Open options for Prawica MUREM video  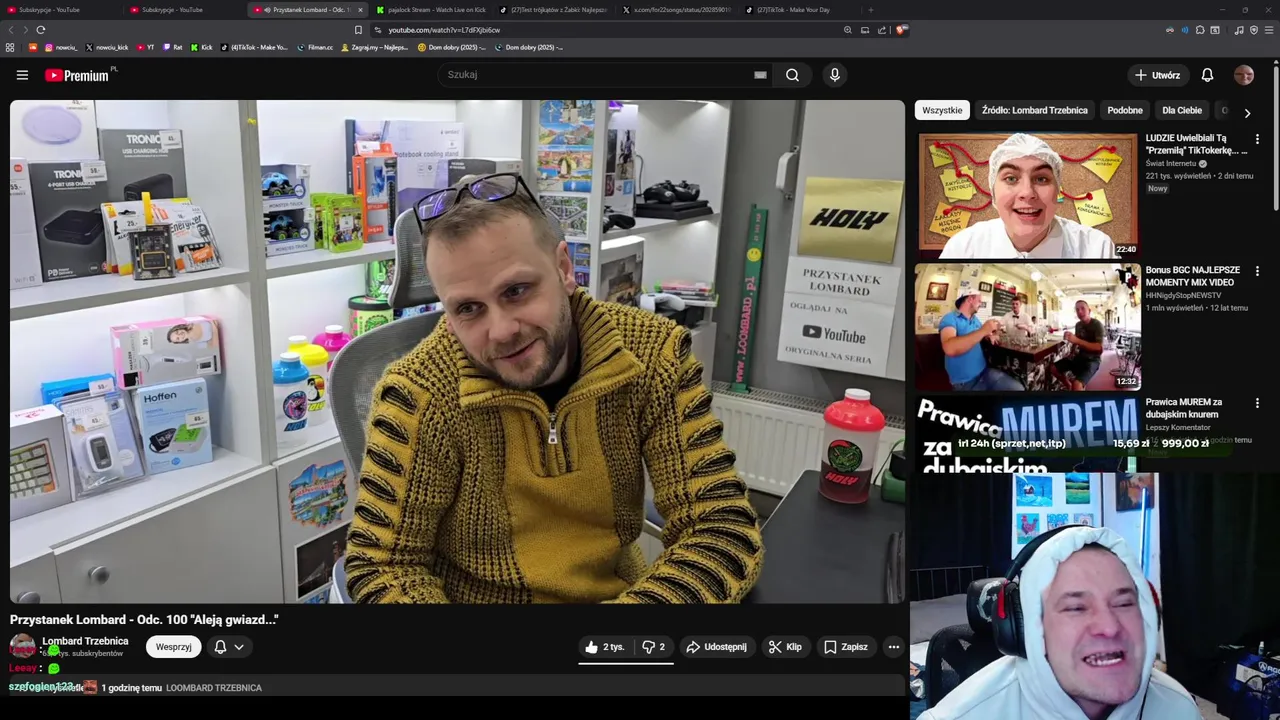point(1257,403)
